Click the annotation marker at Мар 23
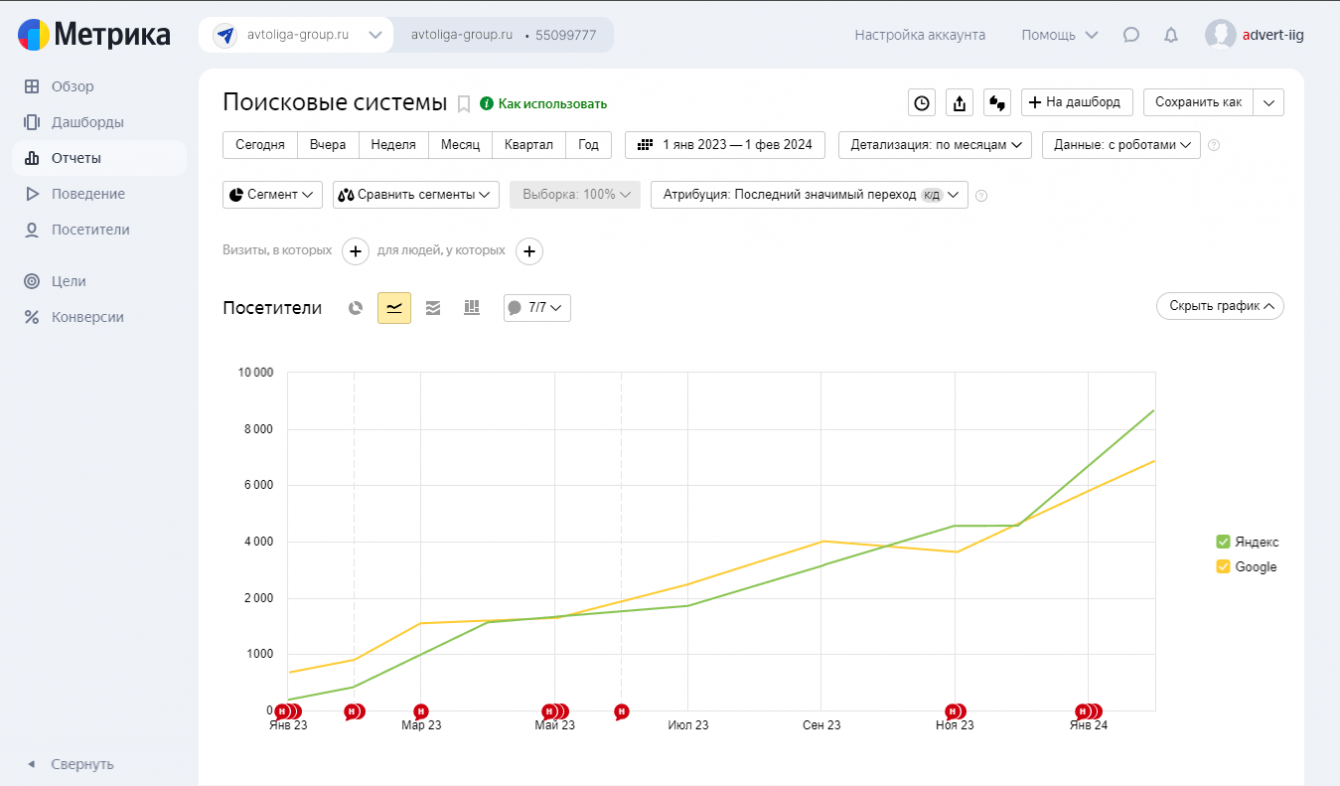 coord(421,711)
